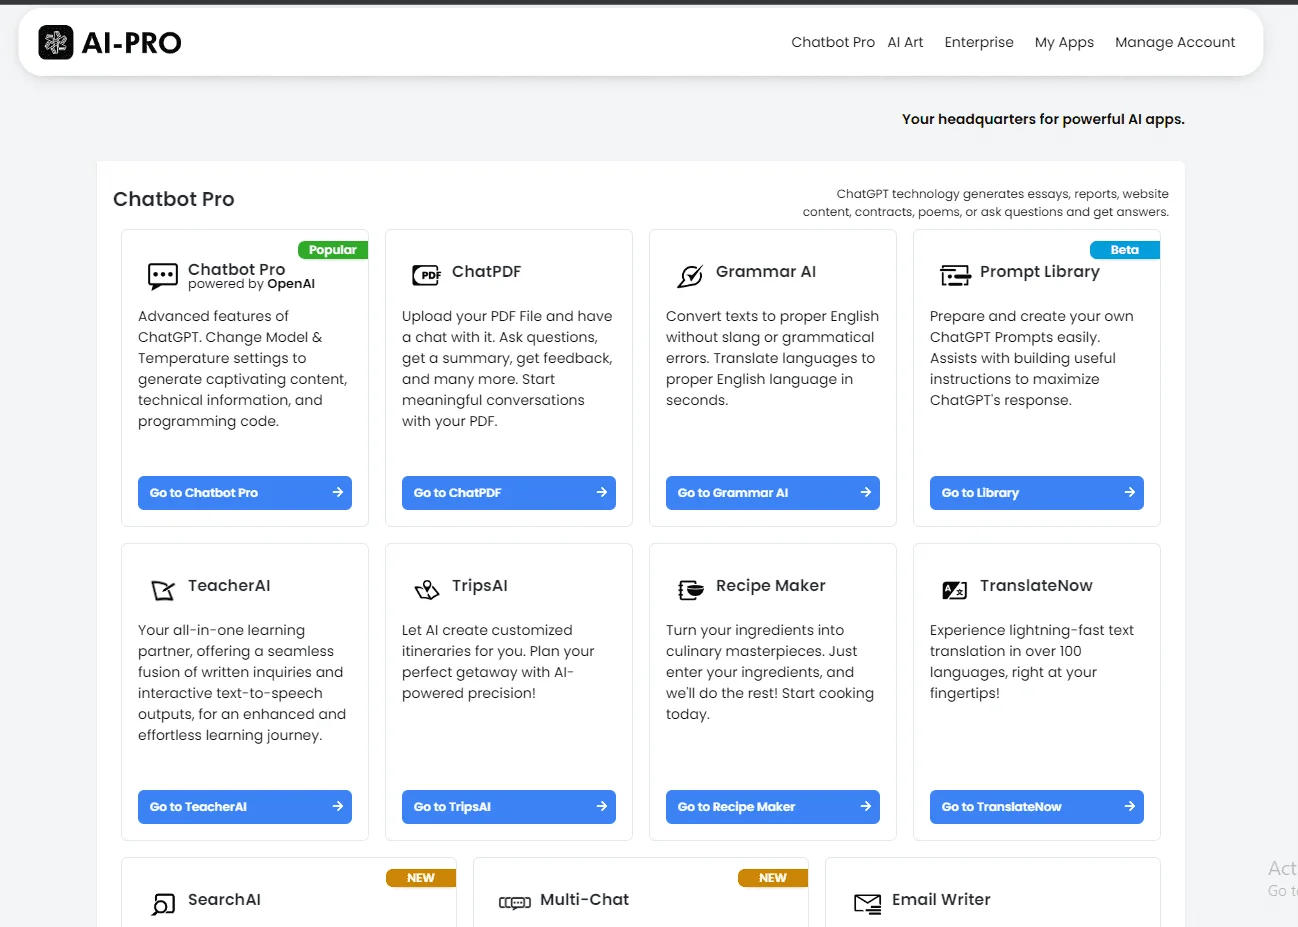Viewport: 1298px width, 927px height.
Task: Click the TeacherAI card title
Action: [x=229, y=586]
